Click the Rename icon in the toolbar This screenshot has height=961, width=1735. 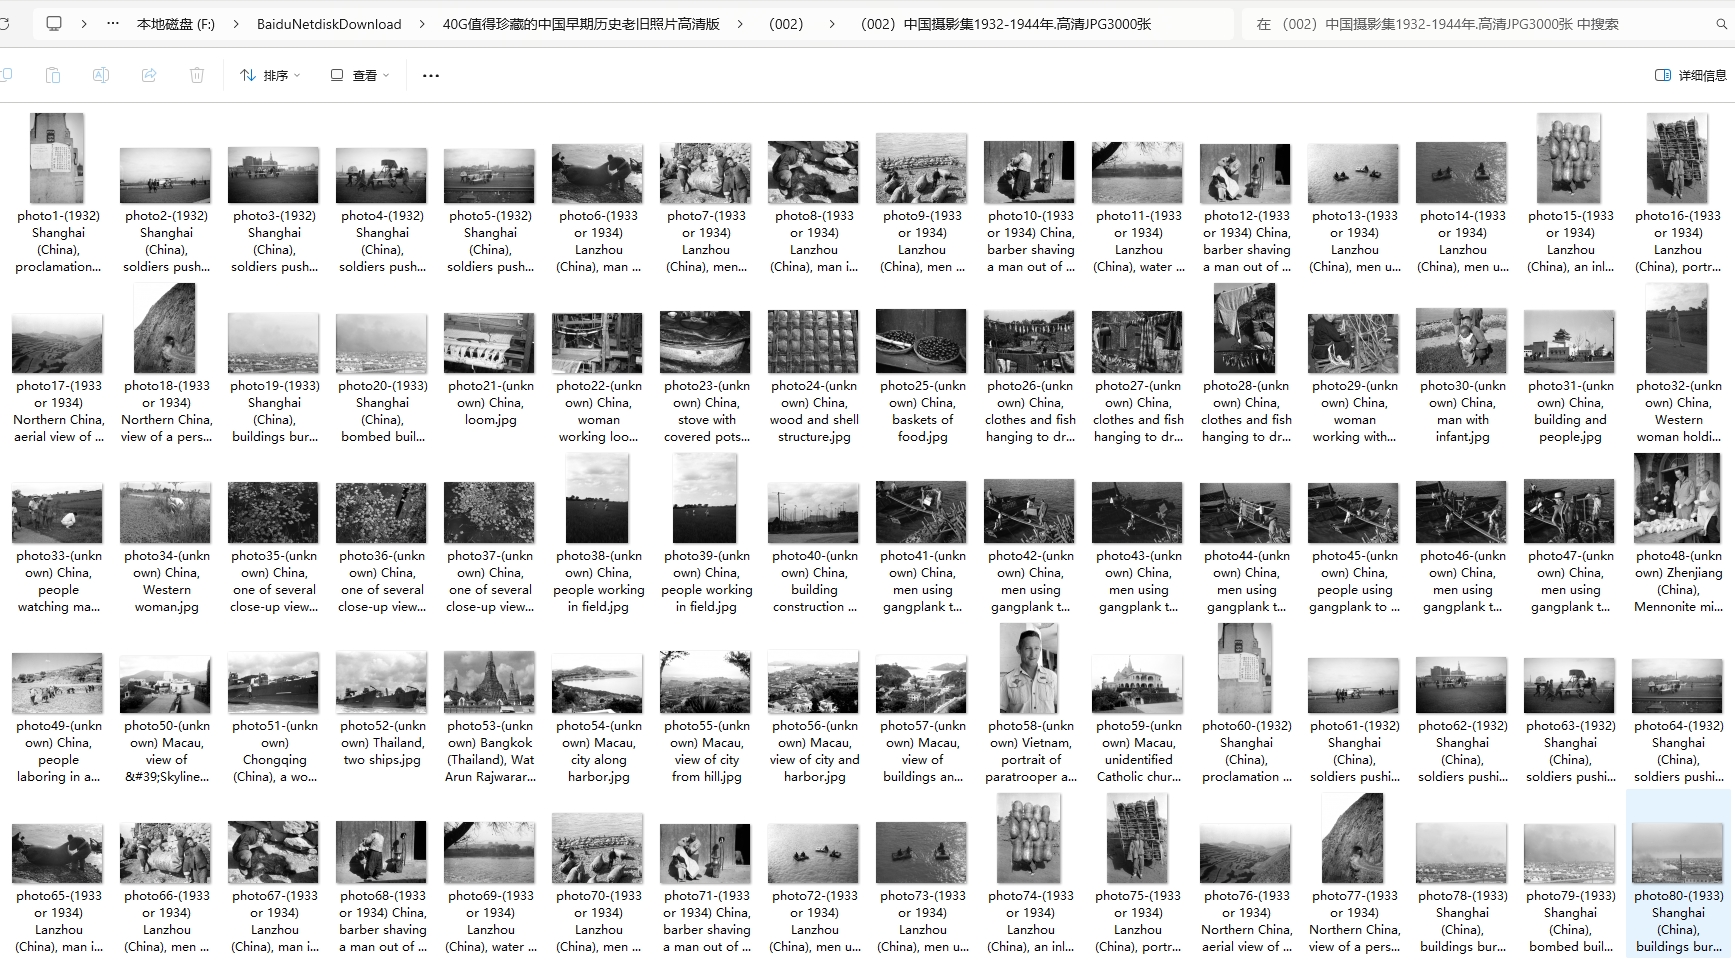coord(101,75)
